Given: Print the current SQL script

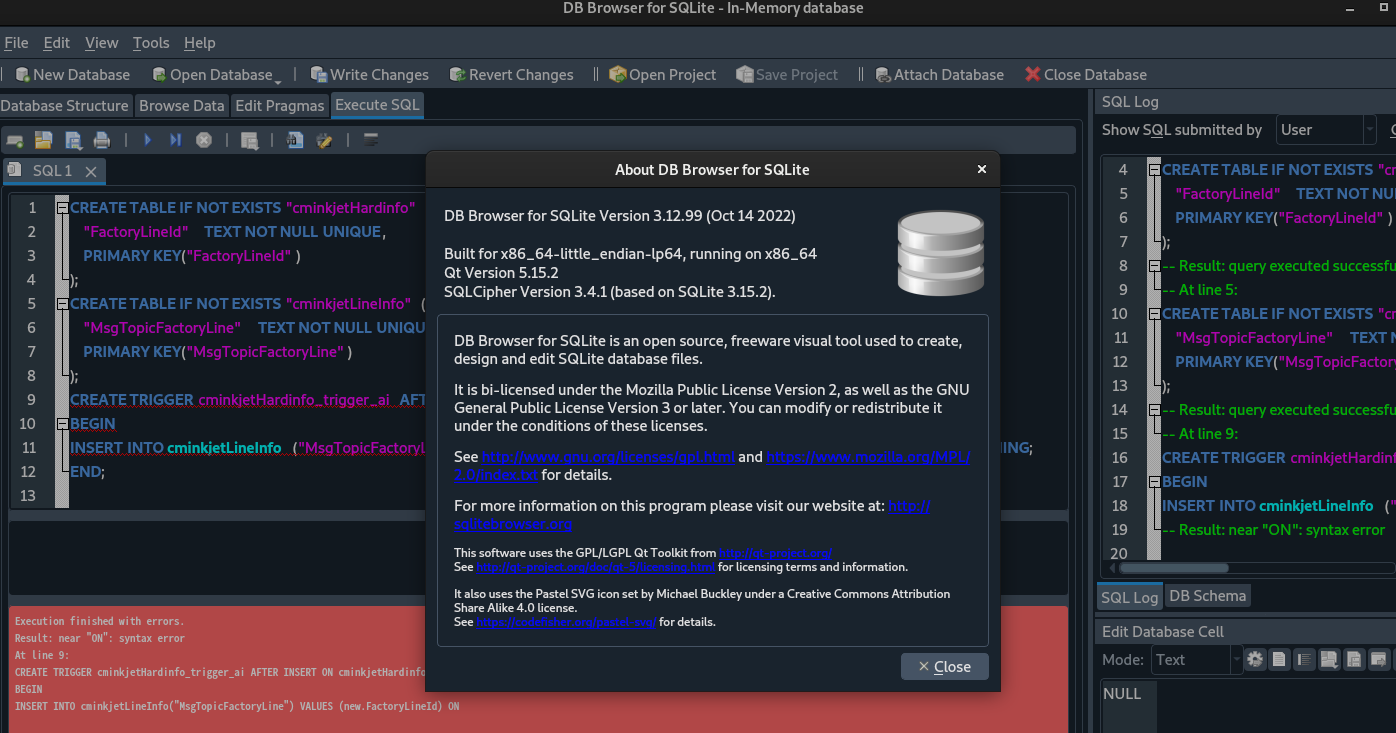Looking at the screenshot, I should point(101,140).
